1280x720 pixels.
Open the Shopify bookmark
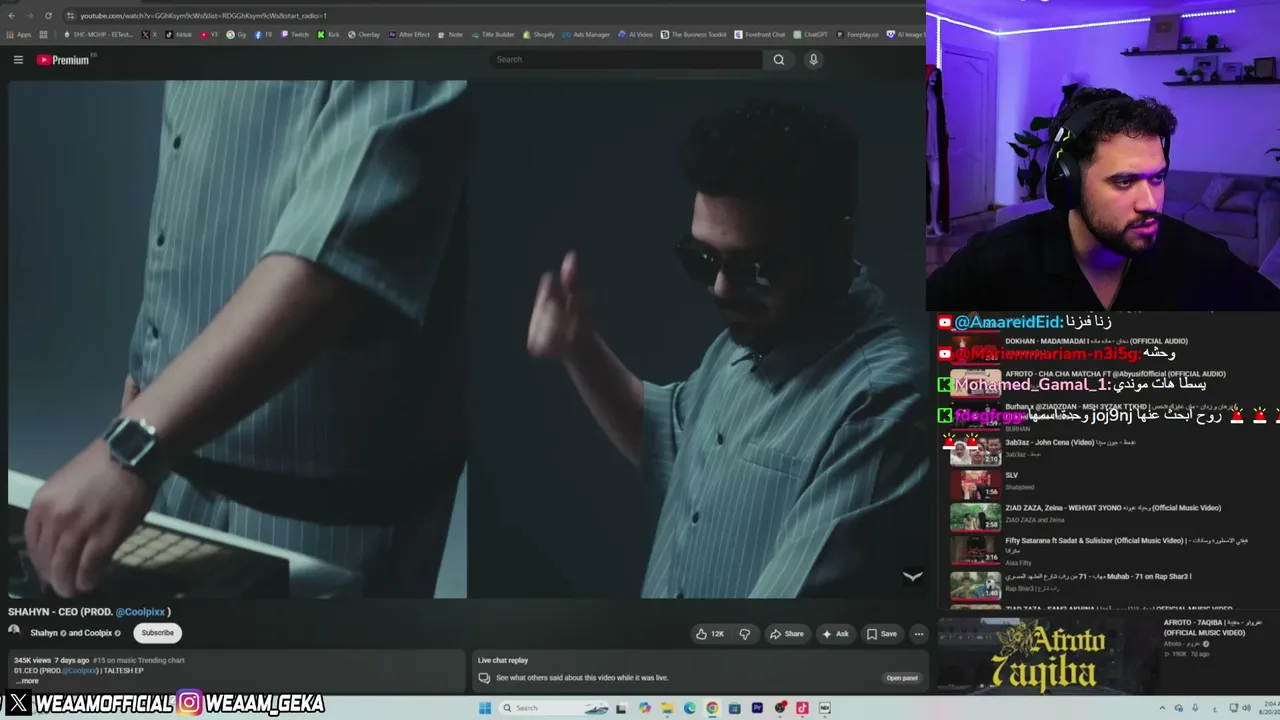tap(538, 35)
